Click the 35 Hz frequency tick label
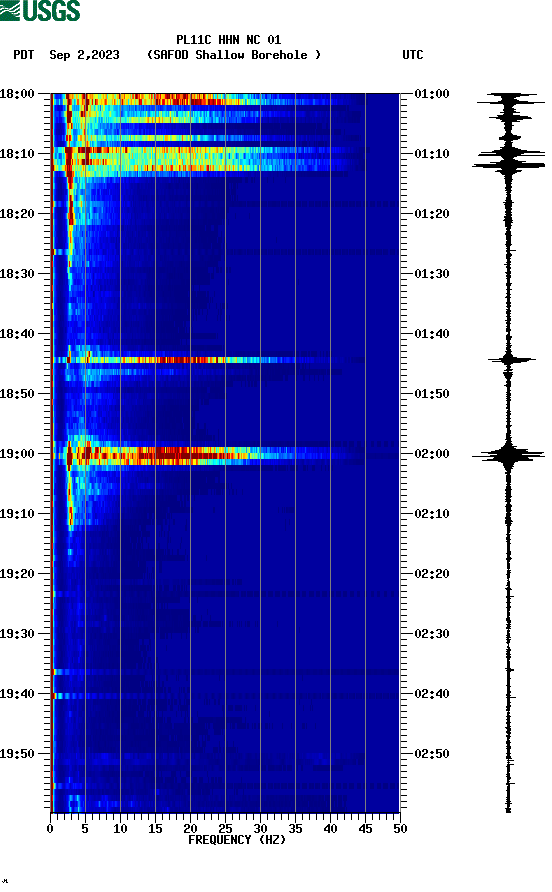The width and height of the screenshot is (552, 892). (x=295, y=829)
